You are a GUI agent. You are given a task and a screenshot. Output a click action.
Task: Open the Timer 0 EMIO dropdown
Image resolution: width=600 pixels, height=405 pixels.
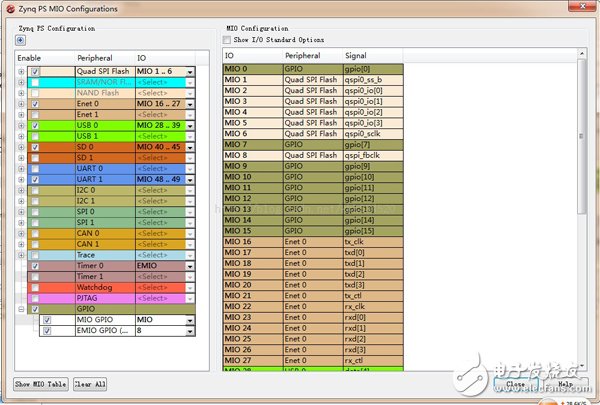190,266
